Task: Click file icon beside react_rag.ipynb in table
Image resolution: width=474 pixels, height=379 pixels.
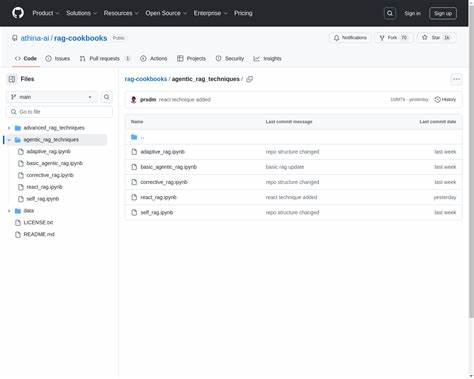Action: tap(134, 197)
